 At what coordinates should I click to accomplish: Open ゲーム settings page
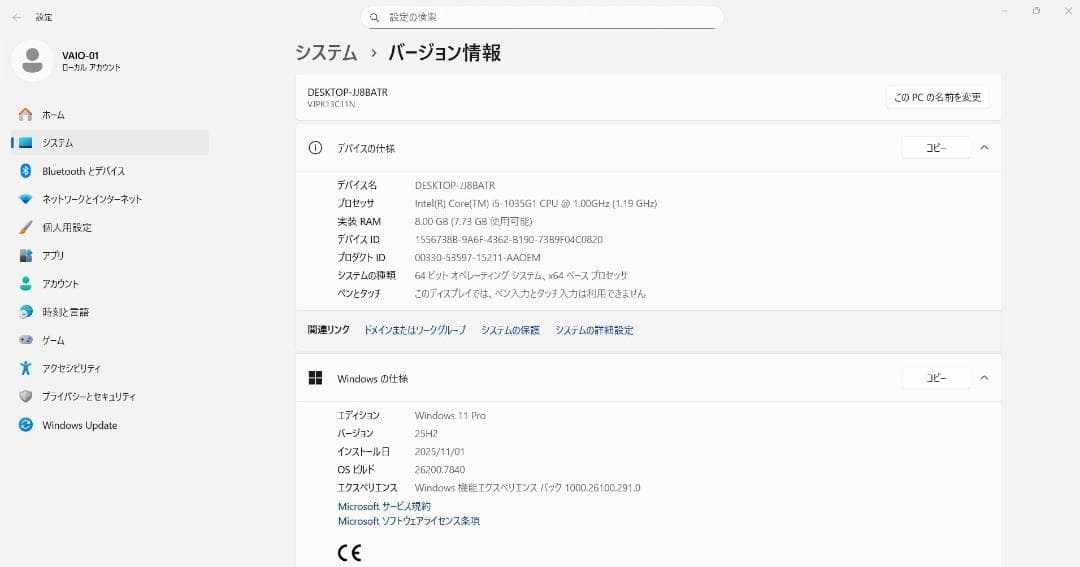pyautogui.click(x=110, y=340)
